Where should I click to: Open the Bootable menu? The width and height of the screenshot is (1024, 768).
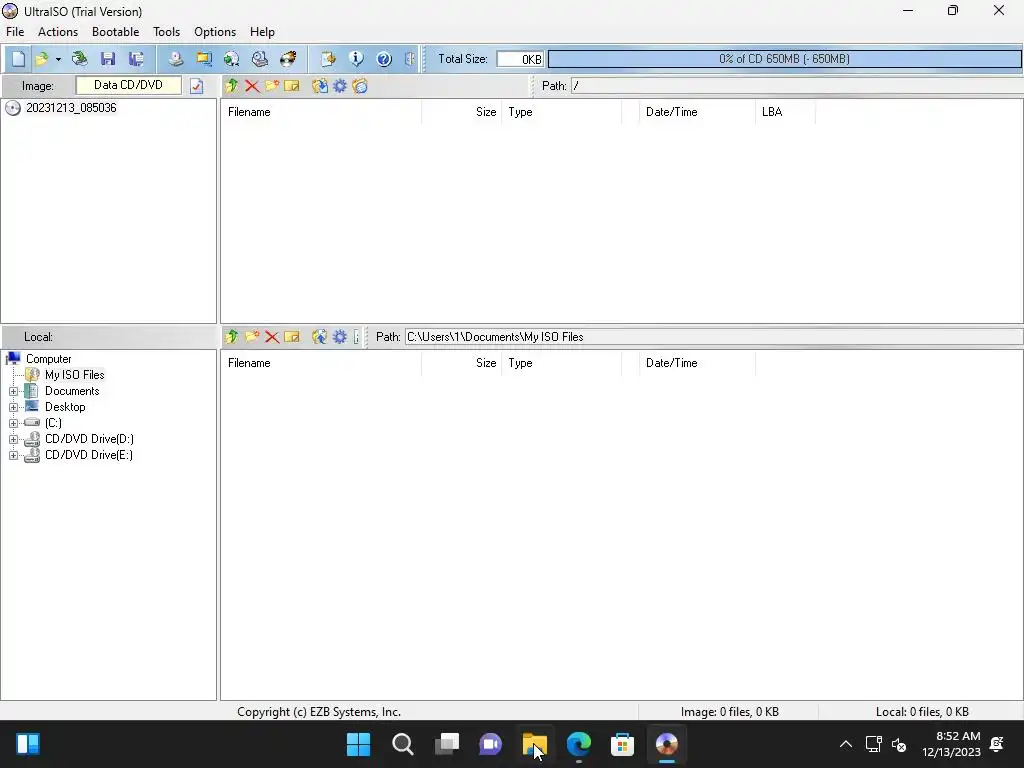coord(116,32)
